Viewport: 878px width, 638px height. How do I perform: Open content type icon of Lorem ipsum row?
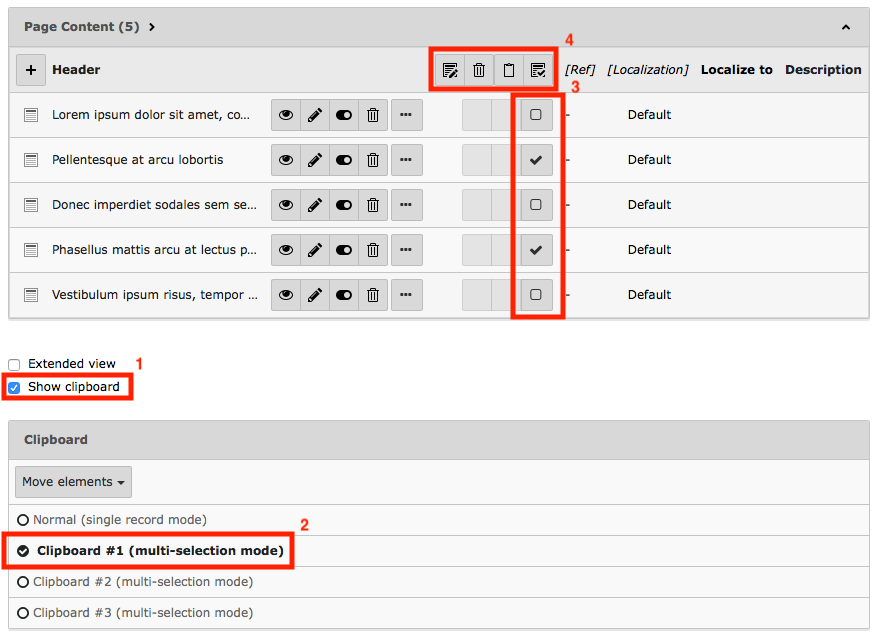click(31, 115)
